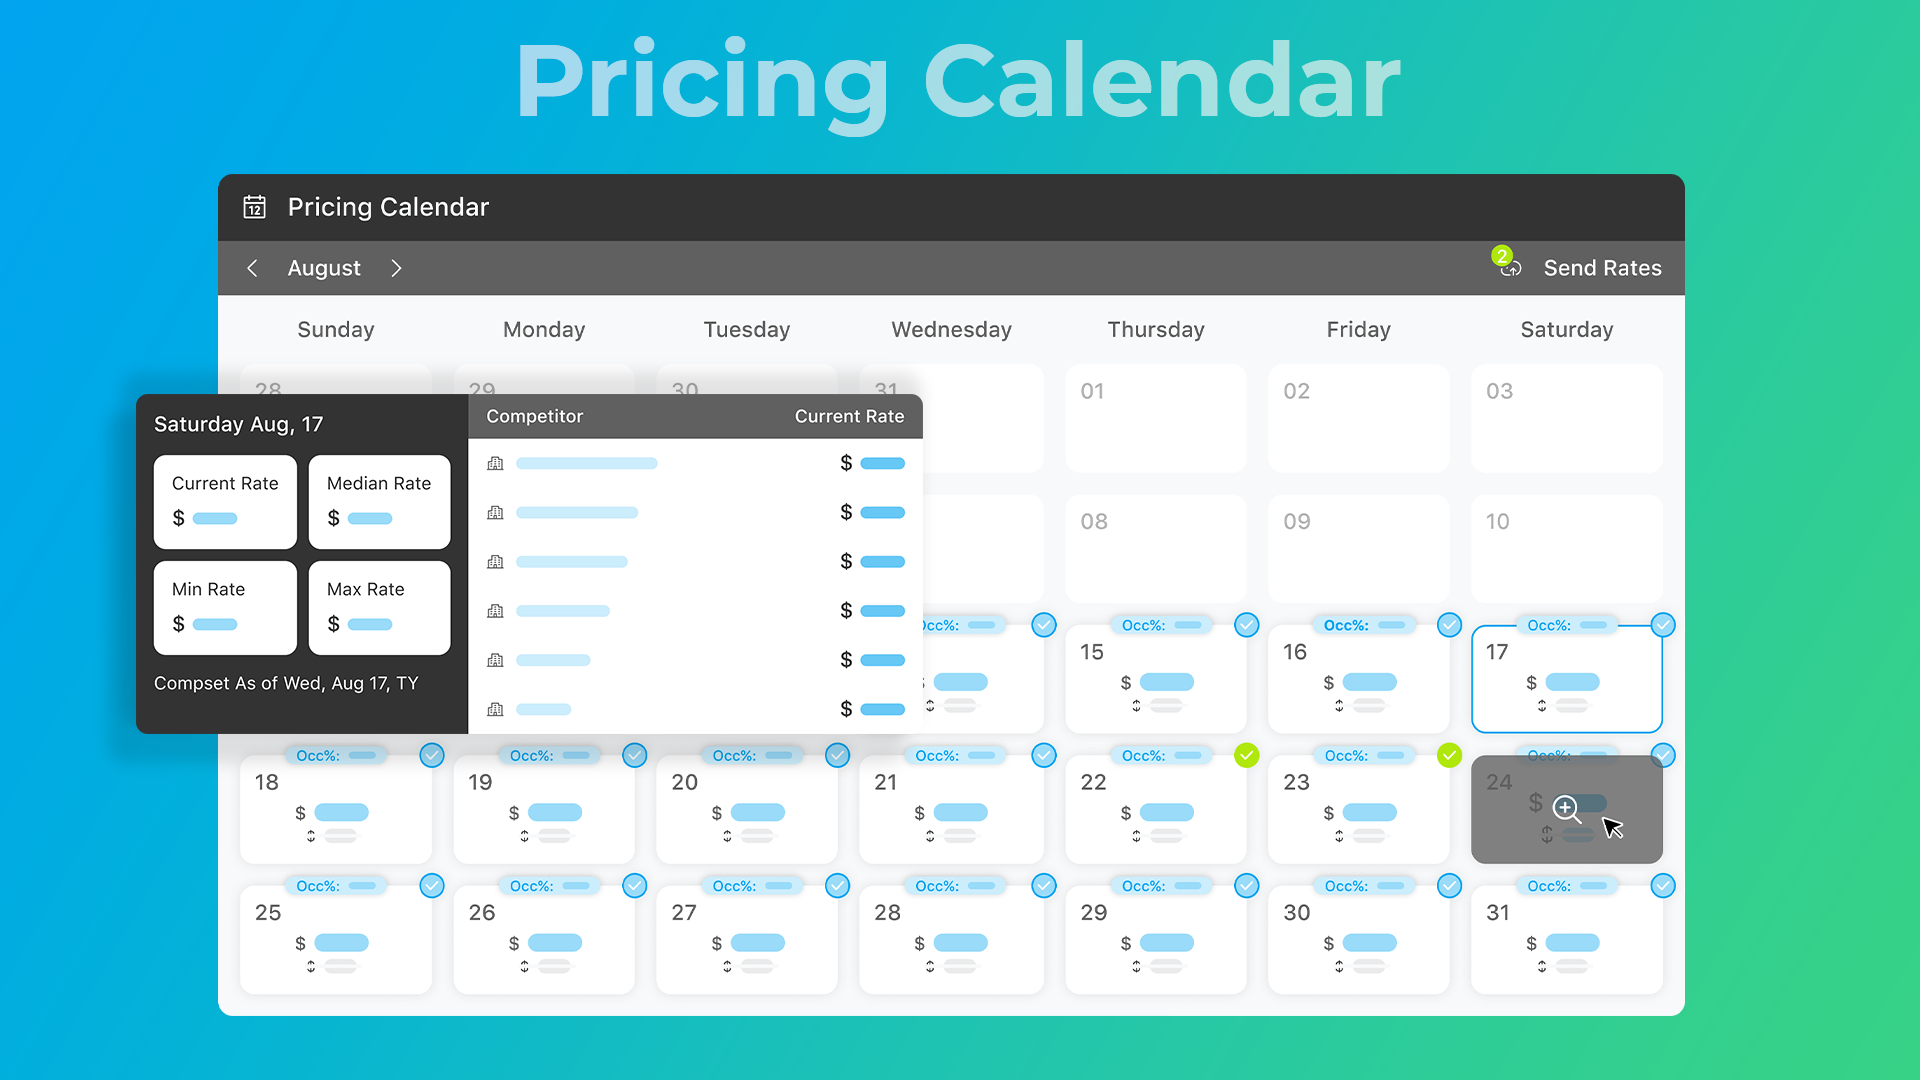
Task: Click the cloud upload icon with badge
Action: [x=1510, y=267]
